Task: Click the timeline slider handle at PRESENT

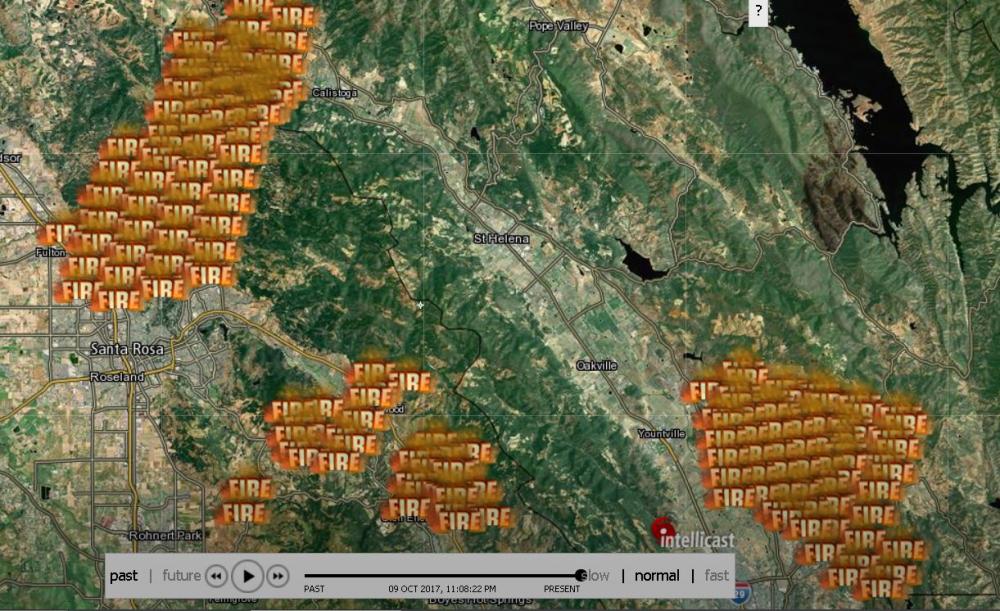Action: (581, 575)
